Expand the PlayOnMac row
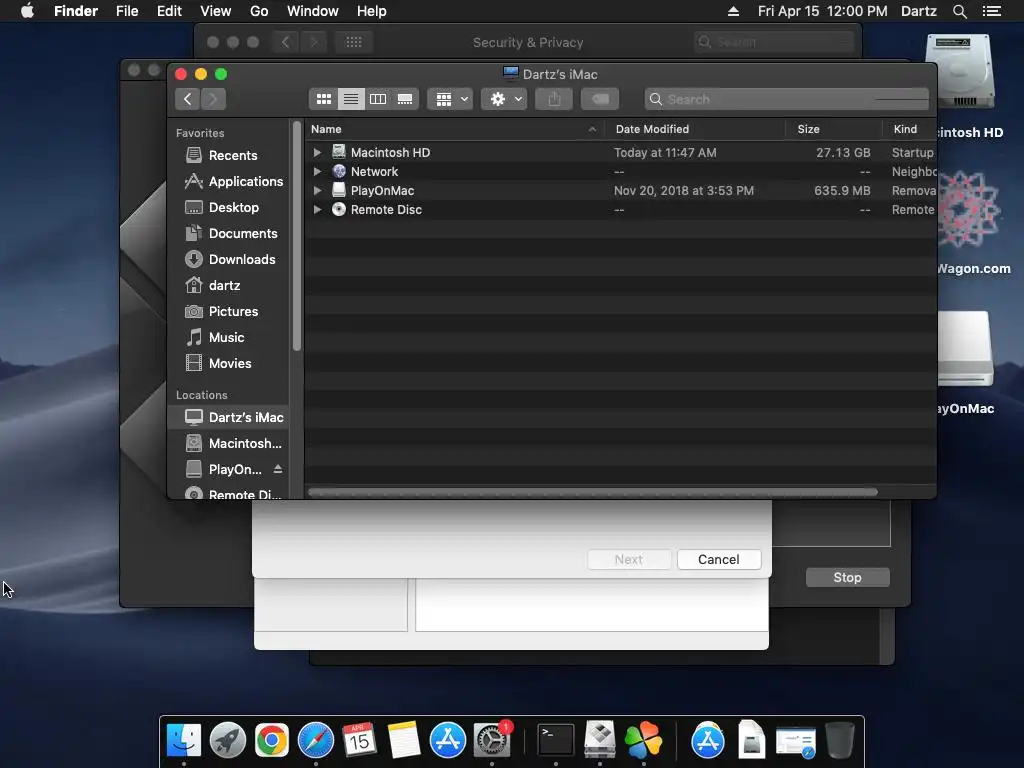1024x768 pixels. coord(317,191)
